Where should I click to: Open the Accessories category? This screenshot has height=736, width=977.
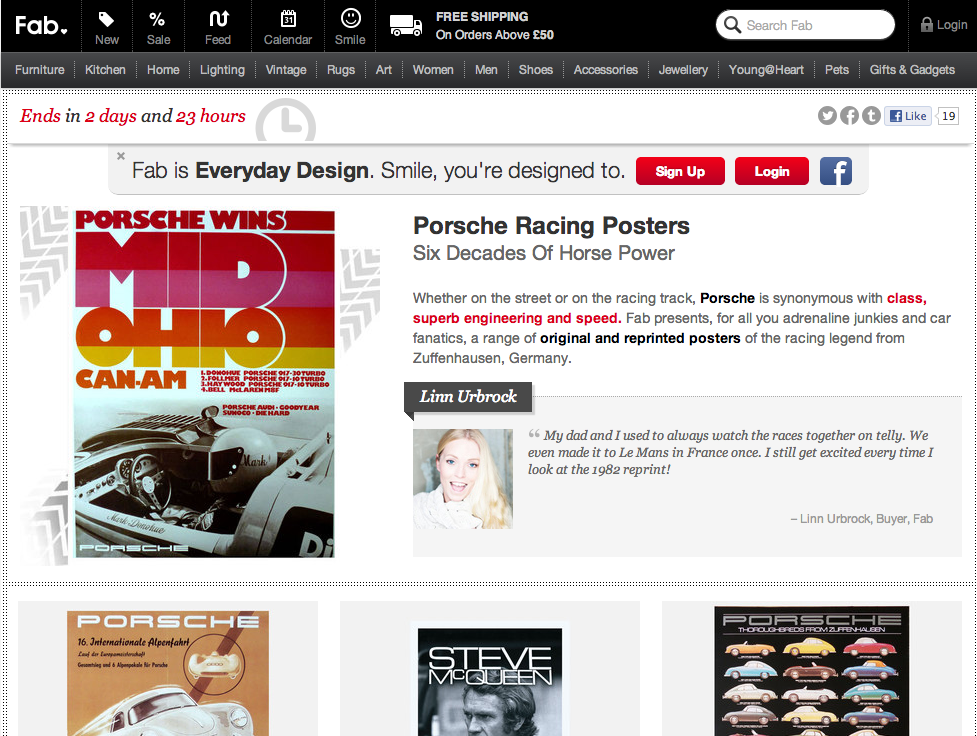(606, 70)
